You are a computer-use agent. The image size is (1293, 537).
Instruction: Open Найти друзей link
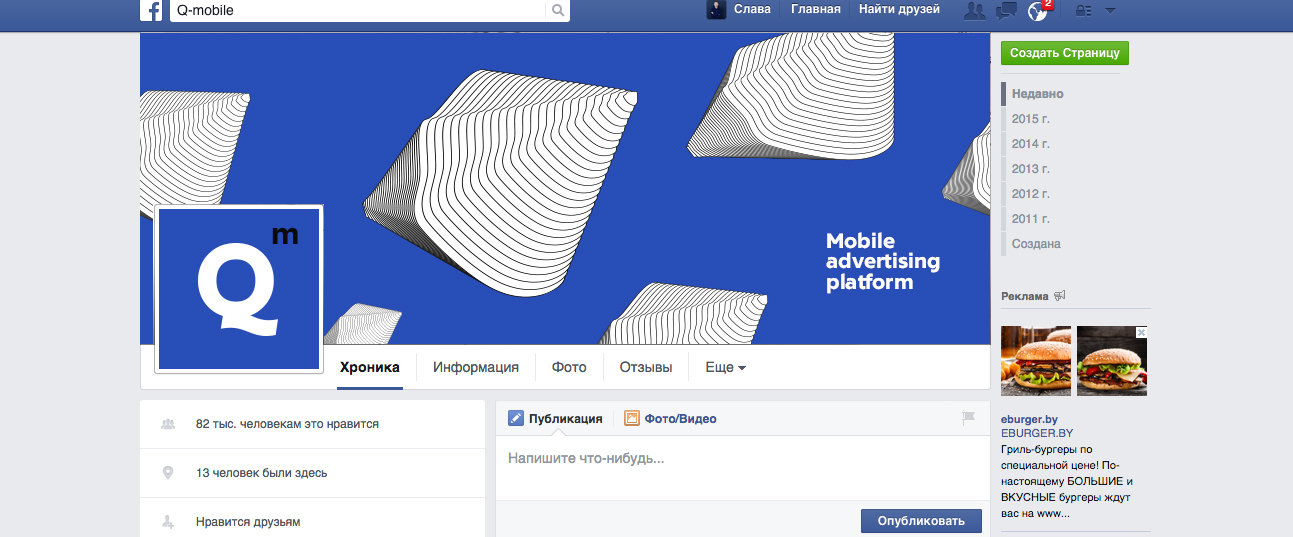pos(899,10)
